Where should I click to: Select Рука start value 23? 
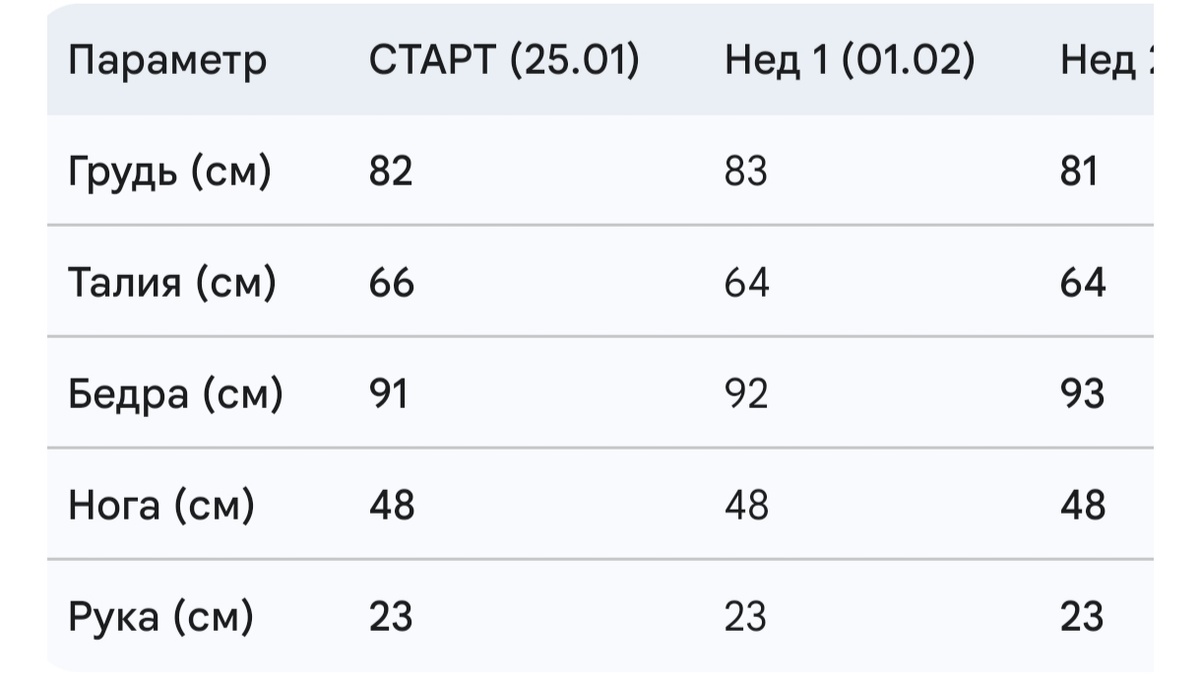tap(391, 616)
